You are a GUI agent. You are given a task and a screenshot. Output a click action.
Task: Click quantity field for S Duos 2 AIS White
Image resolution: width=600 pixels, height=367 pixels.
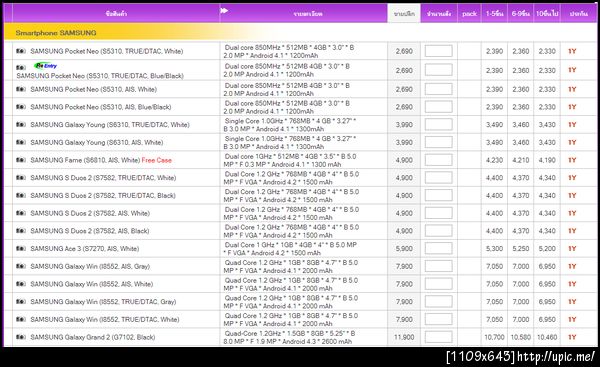pyautogui.click(x=439, y=213)
